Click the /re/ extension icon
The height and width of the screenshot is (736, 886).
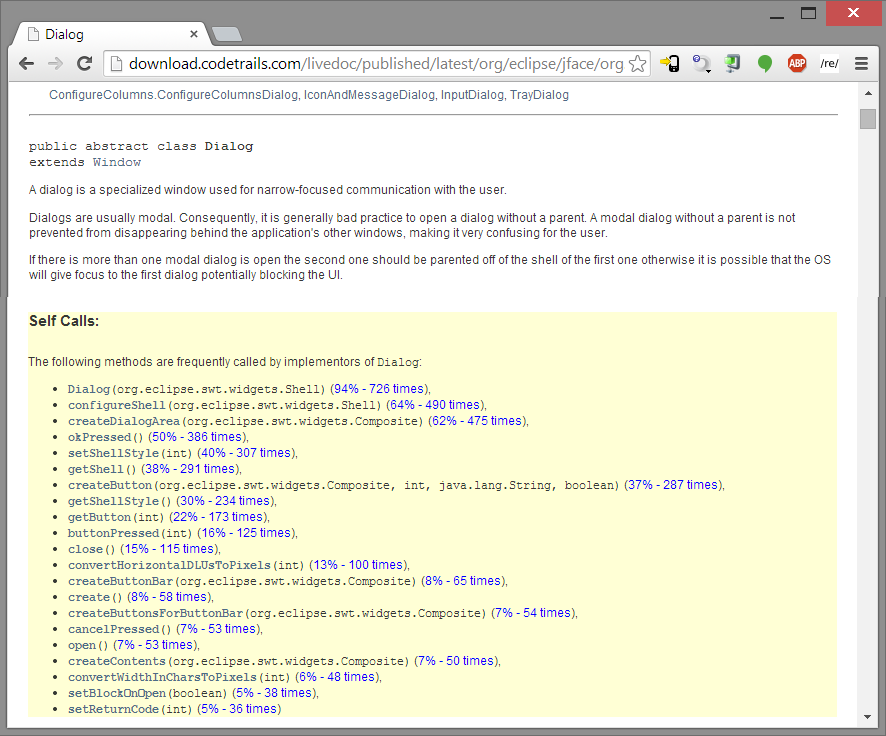(x=829, y=64)
